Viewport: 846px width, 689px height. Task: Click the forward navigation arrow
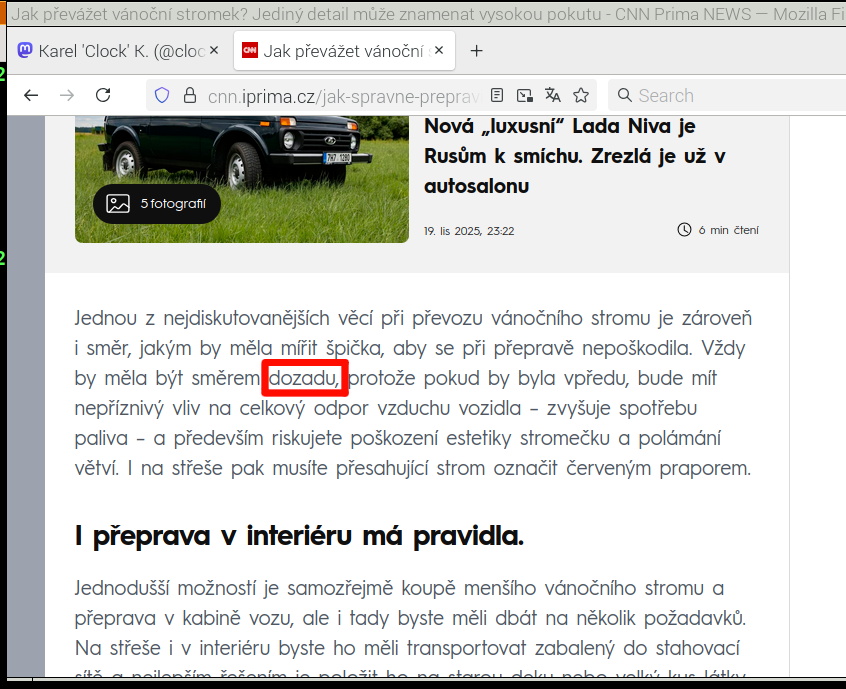[x=67, y=95]
